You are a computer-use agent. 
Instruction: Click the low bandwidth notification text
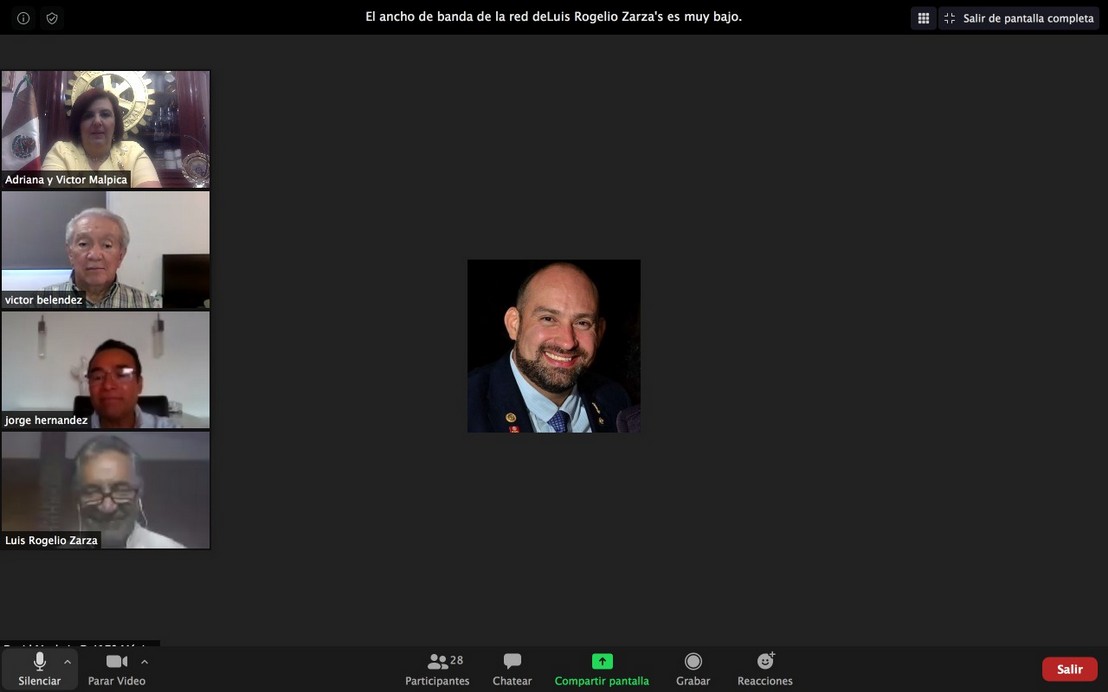point(553,17)
